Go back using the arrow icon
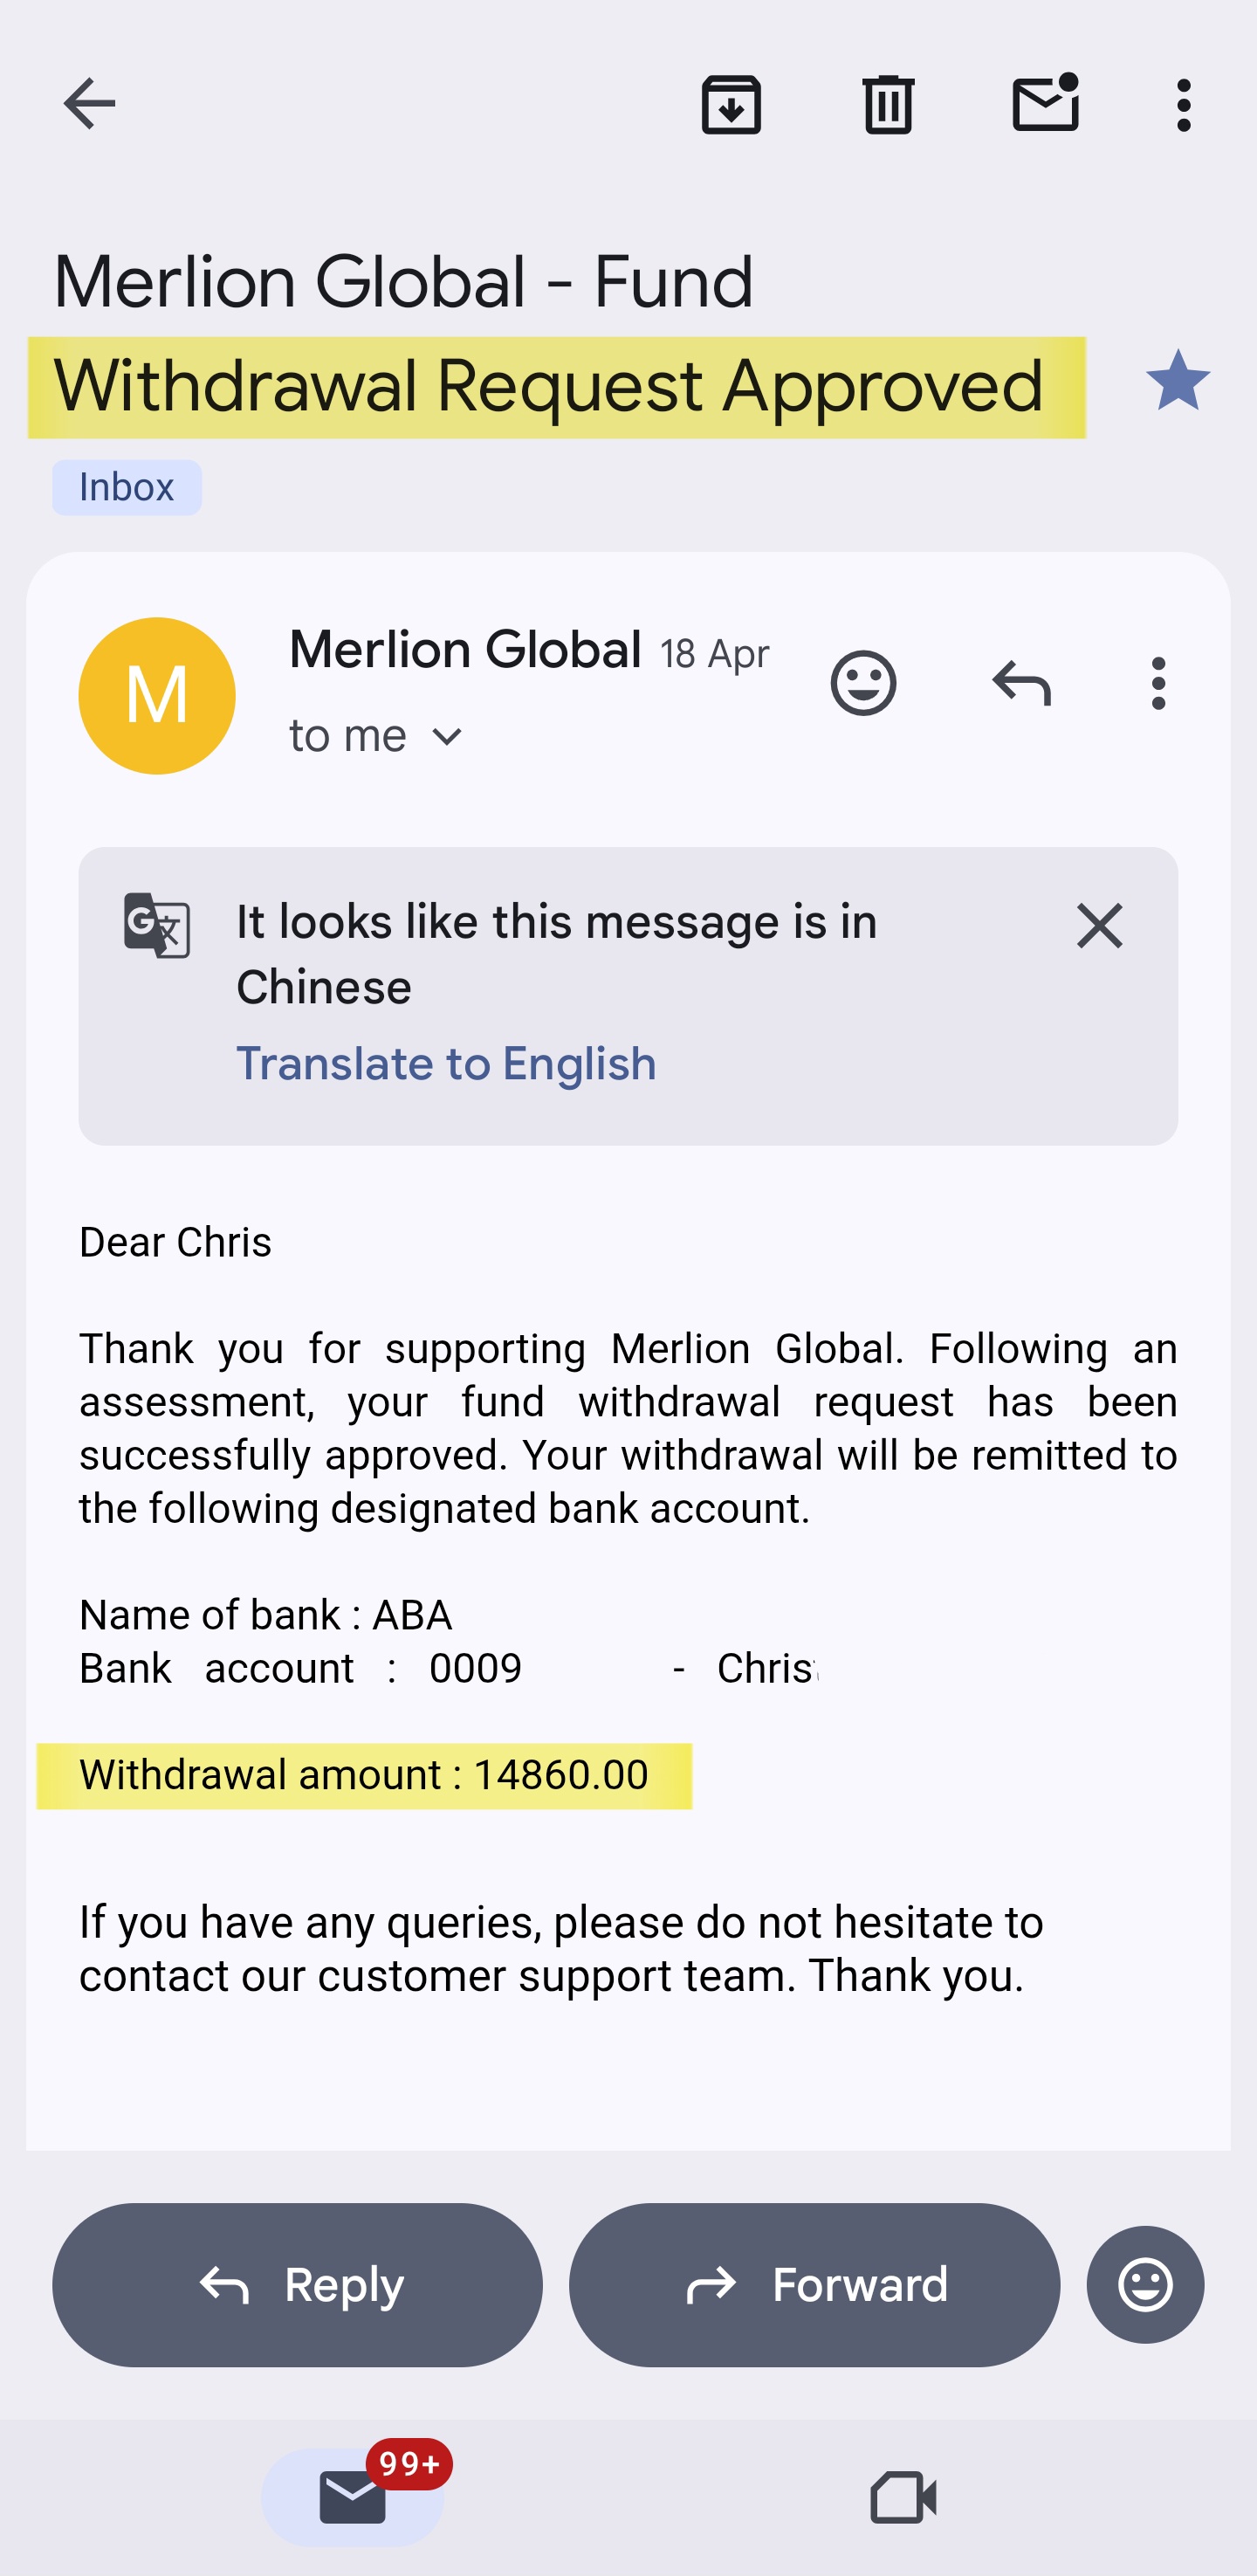The width and height of the screenshot is (1257, 2576). click(x=89, y=104)
